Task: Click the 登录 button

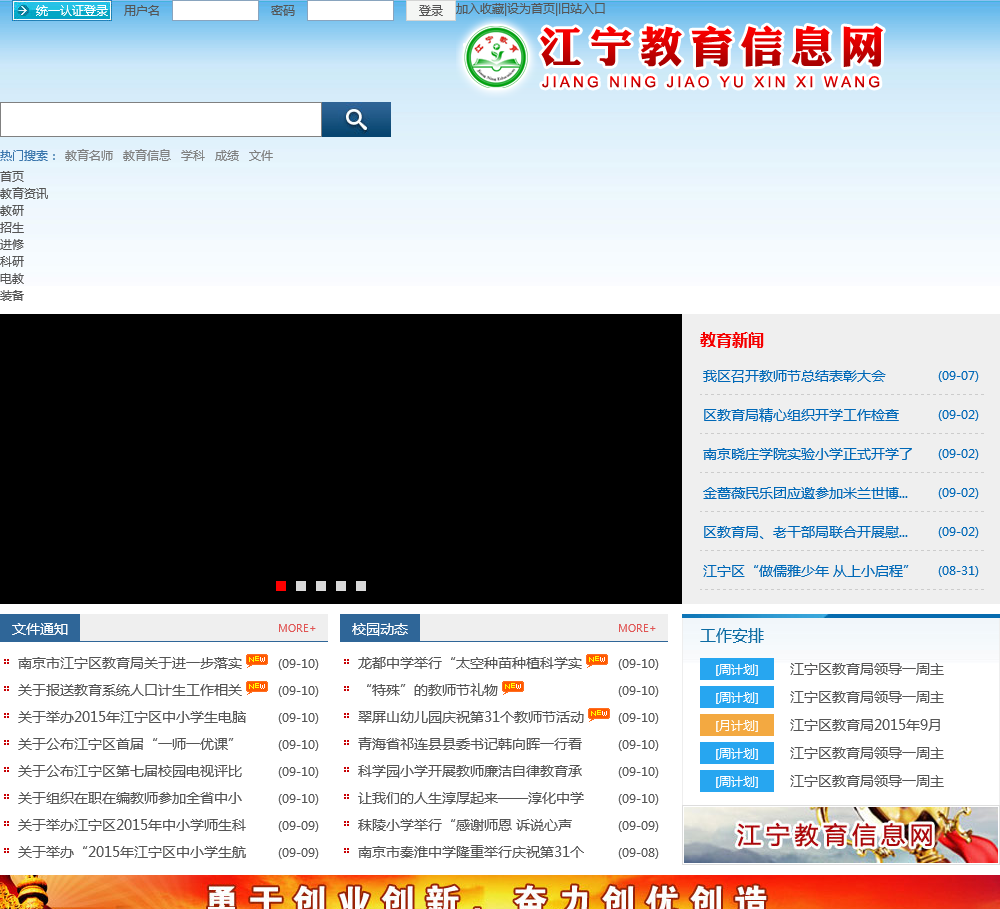Action: [x=430, y=11]
